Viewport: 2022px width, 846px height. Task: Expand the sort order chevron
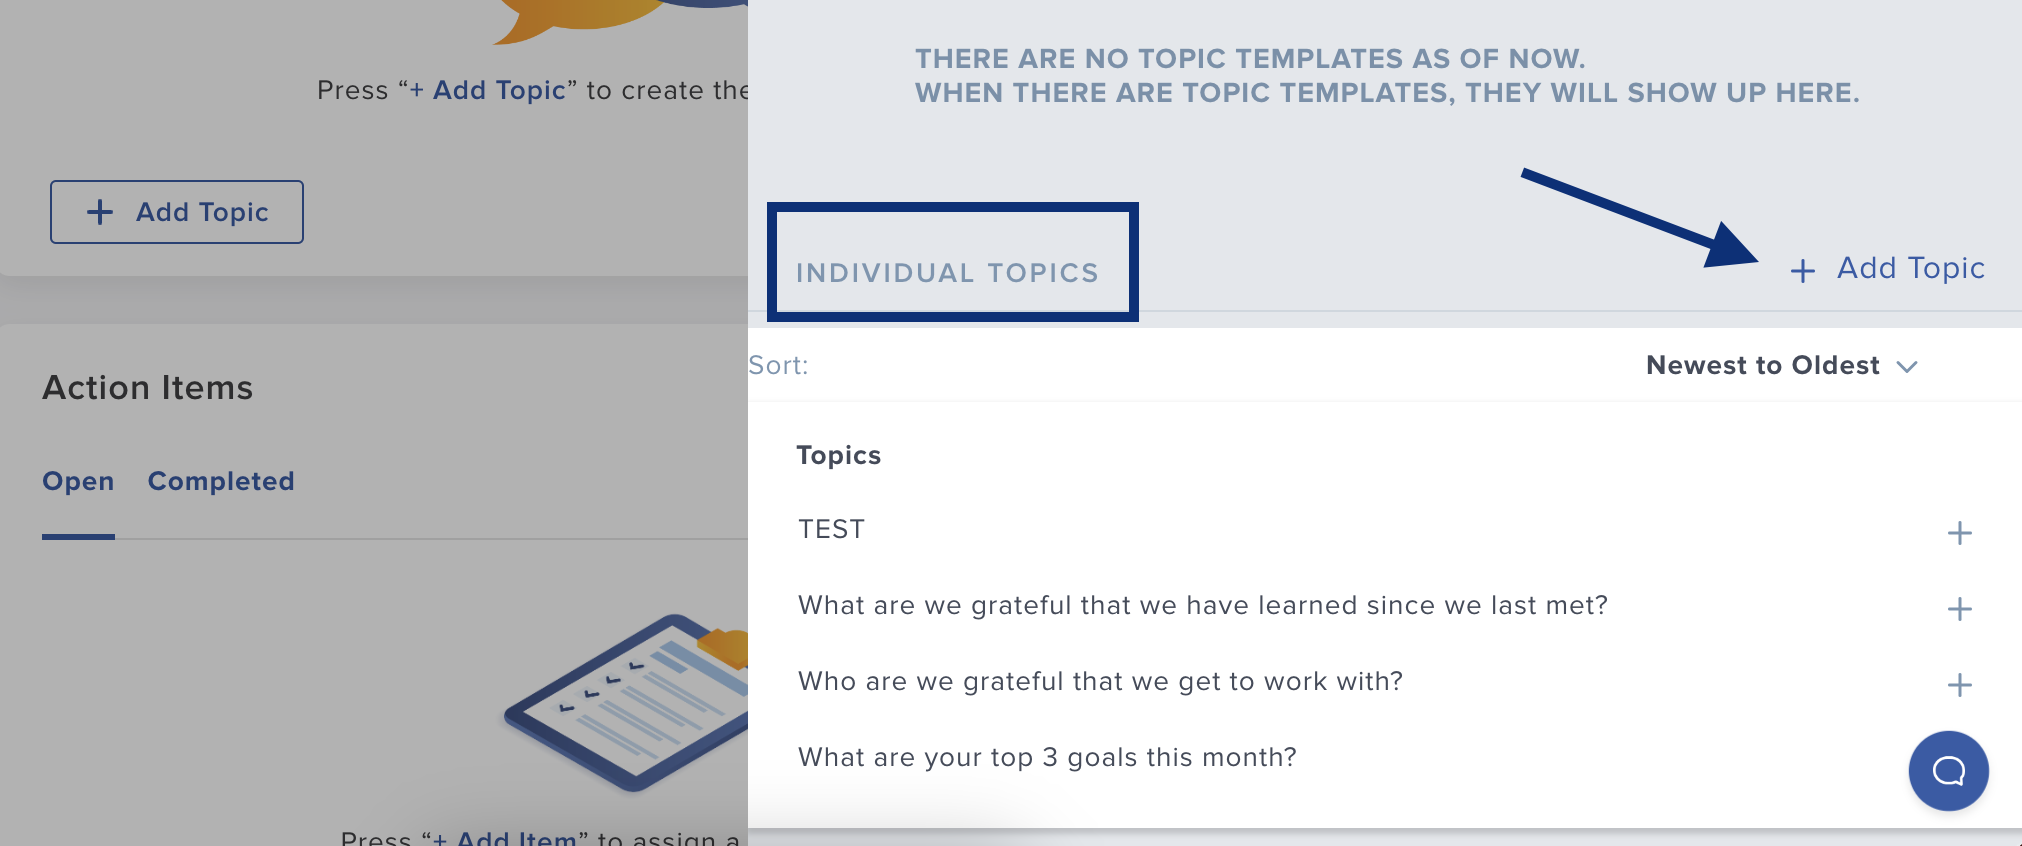(x=1906, y=366)
